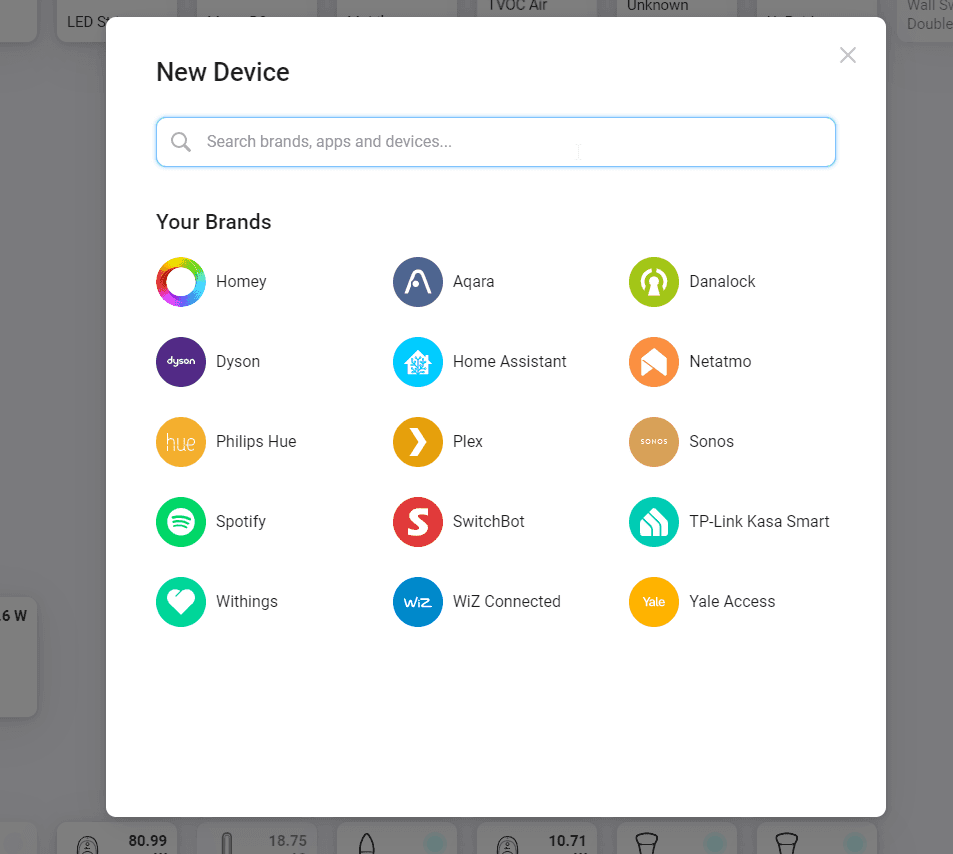Focus the Search brands, apps and devices field
The width and height of the screenshot is (953, 854).
[510, 142]
